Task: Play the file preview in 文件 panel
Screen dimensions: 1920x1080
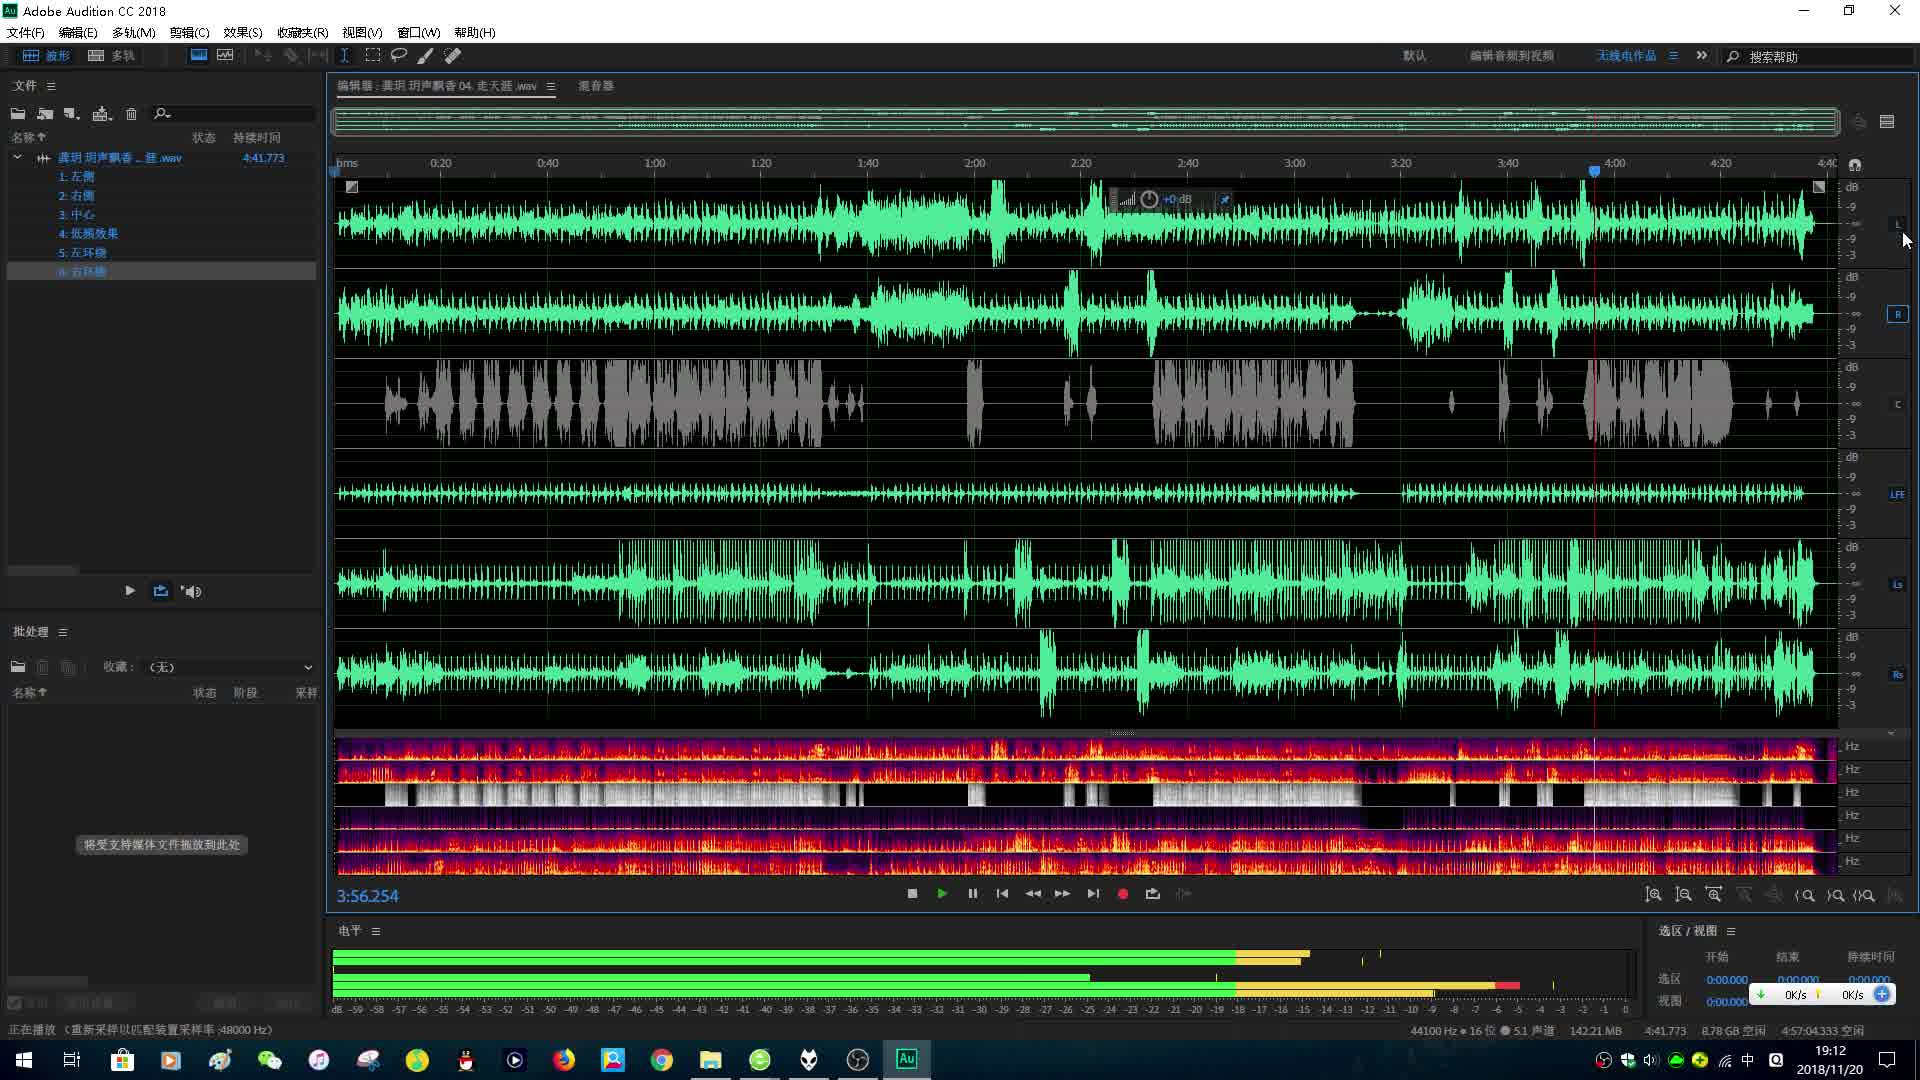Action: 130,591
